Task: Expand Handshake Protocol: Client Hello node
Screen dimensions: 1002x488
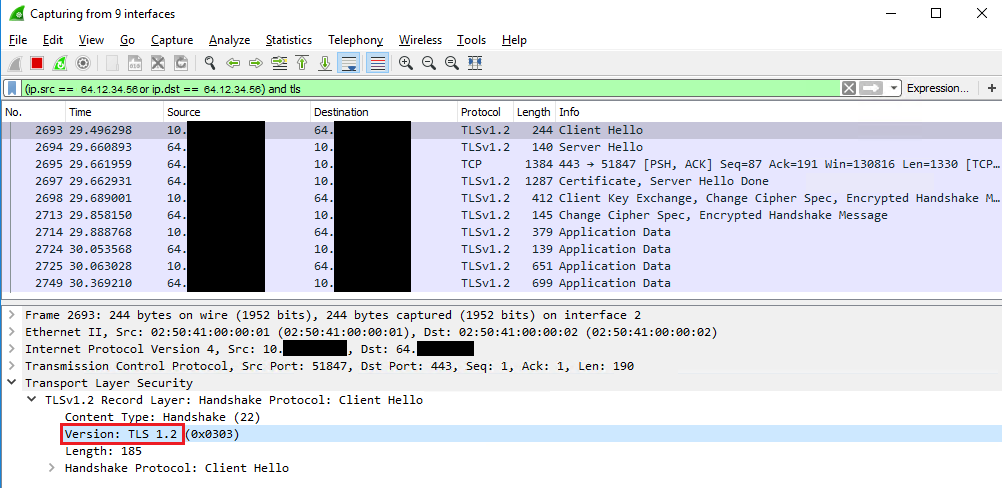Action: [x=52, y=468]
